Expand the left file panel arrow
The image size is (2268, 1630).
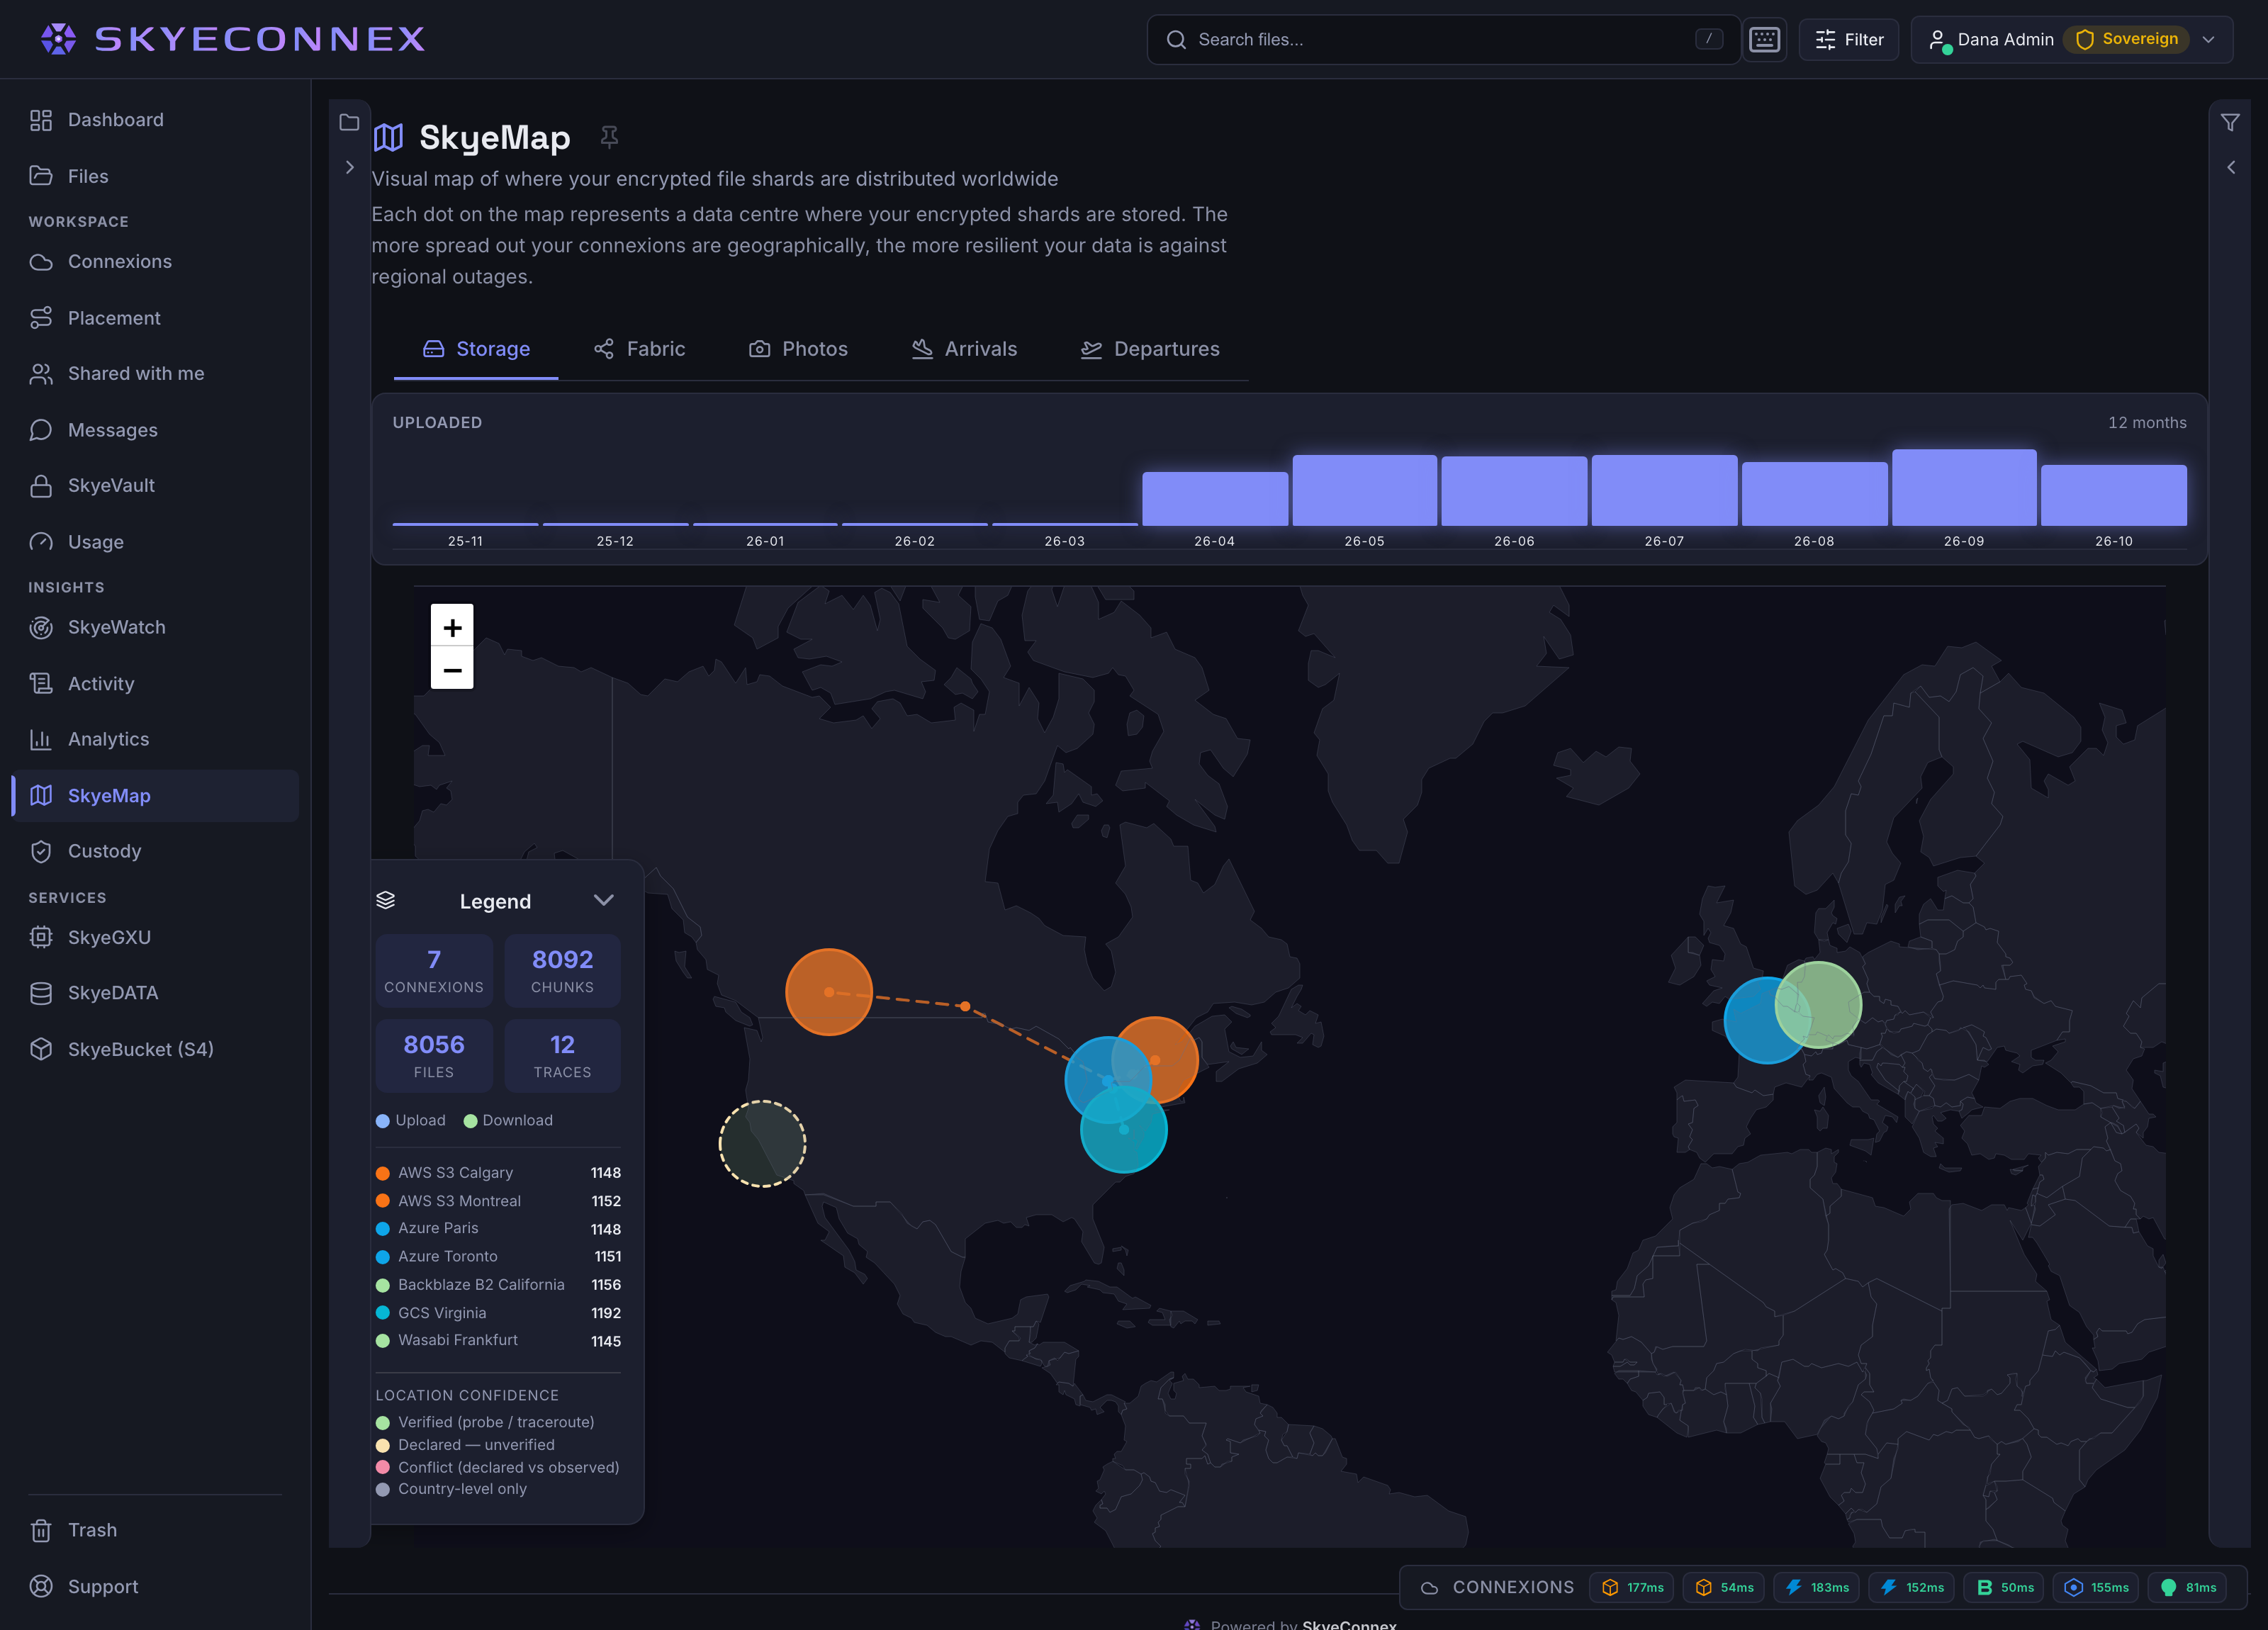[x=349, y=167]
